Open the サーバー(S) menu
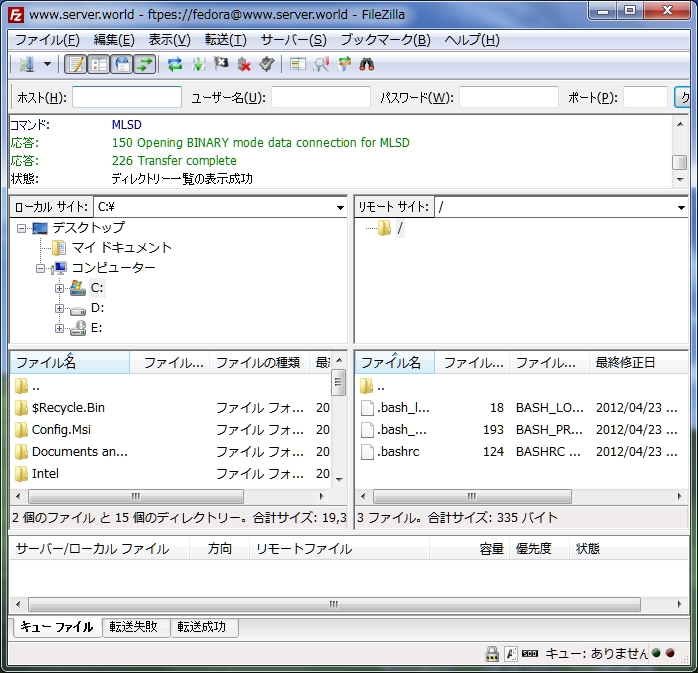 (293, 40)
